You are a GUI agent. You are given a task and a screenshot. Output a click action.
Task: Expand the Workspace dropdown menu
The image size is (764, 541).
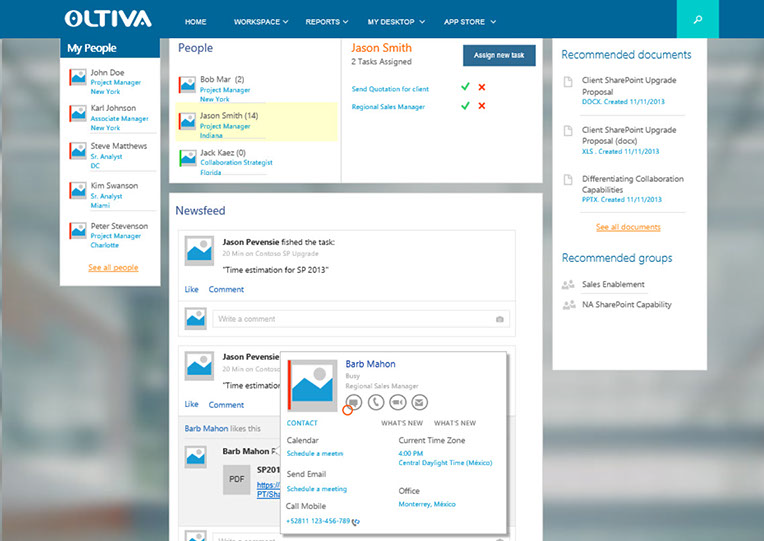click(260, 21)
